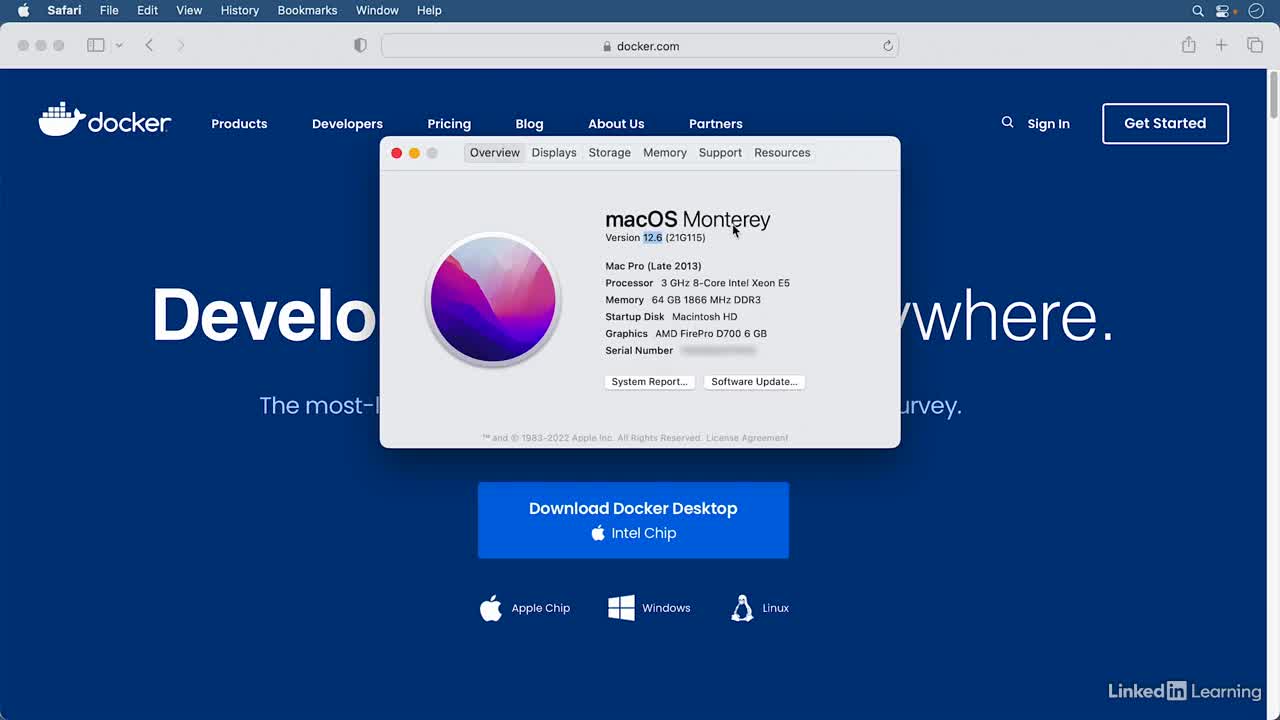Click Sign In link
Screen dimensions: 1280x720
1048,124
